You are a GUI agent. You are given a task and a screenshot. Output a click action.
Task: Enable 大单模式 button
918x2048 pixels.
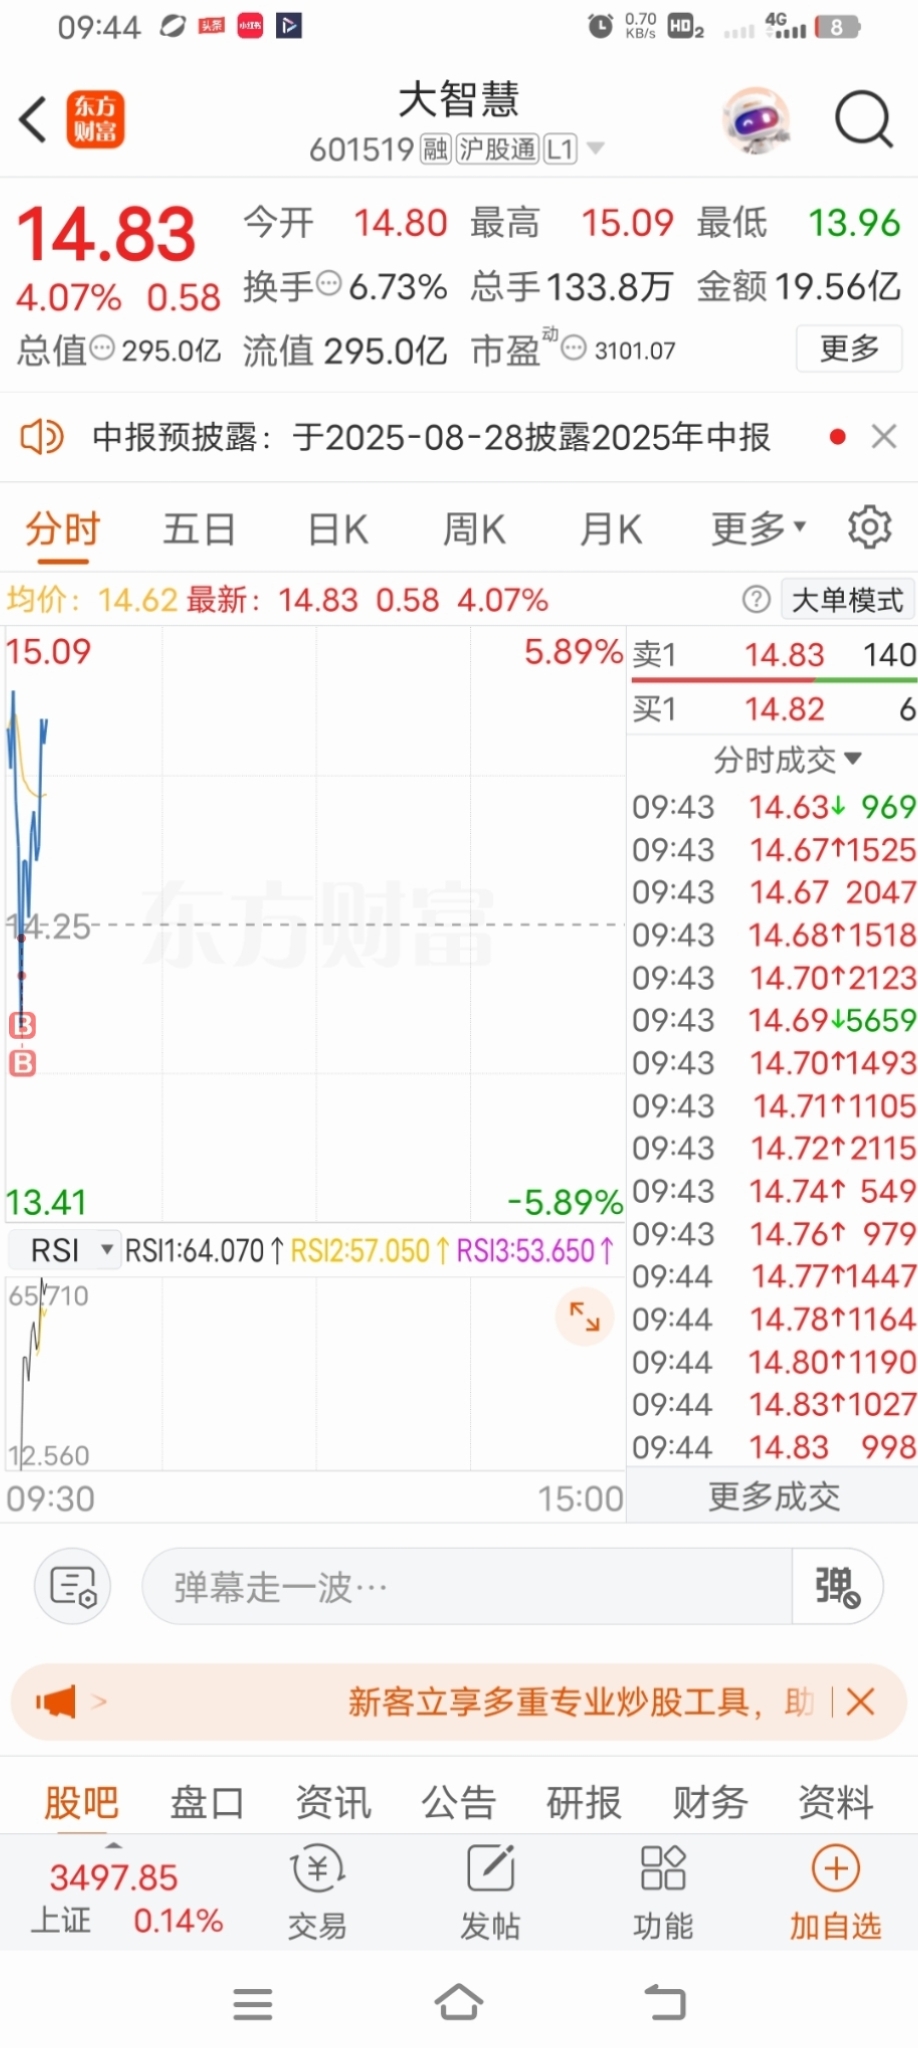tap(848, 599)
